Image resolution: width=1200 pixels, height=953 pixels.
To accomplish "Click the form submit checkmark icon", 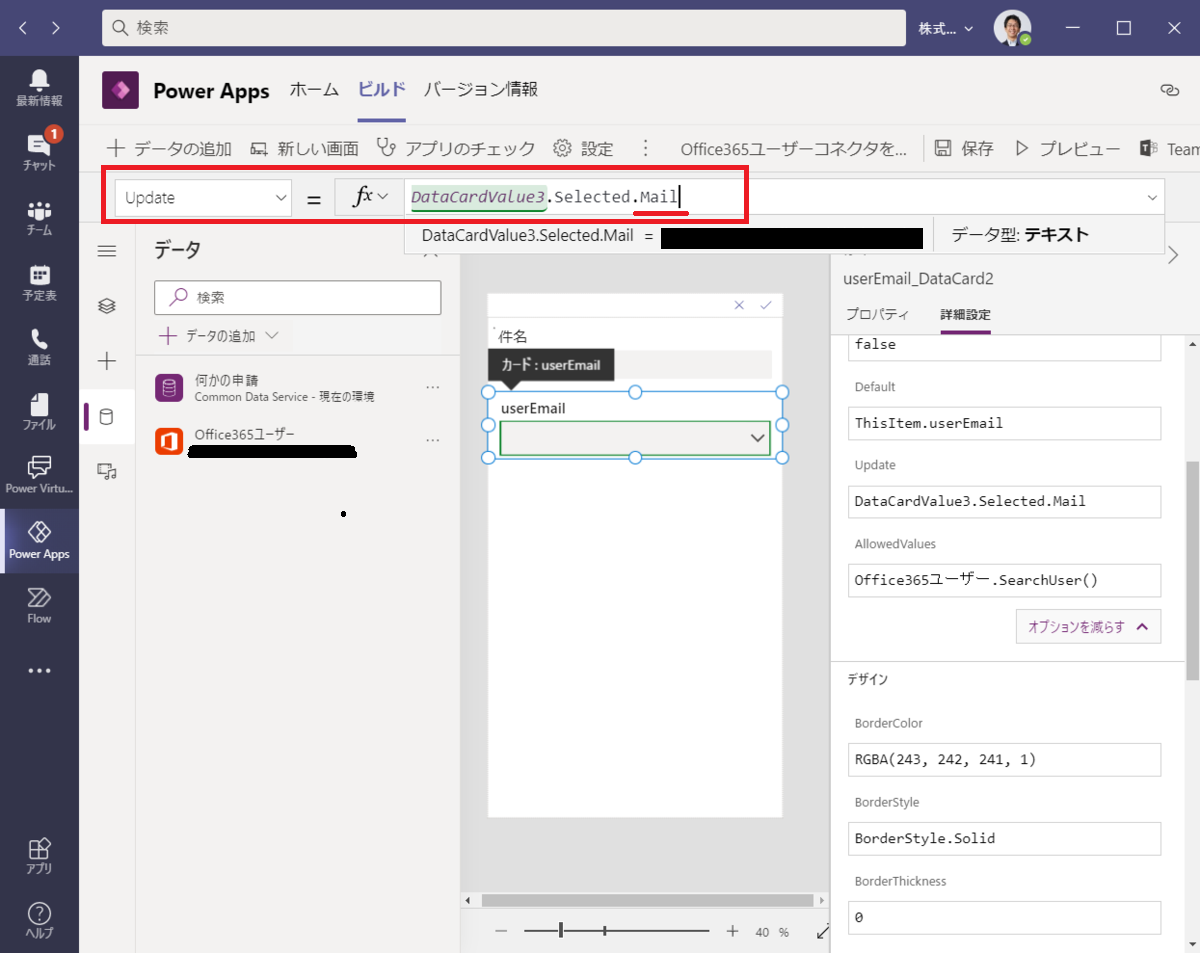I will pyautogui.click(x=766, y=305).
